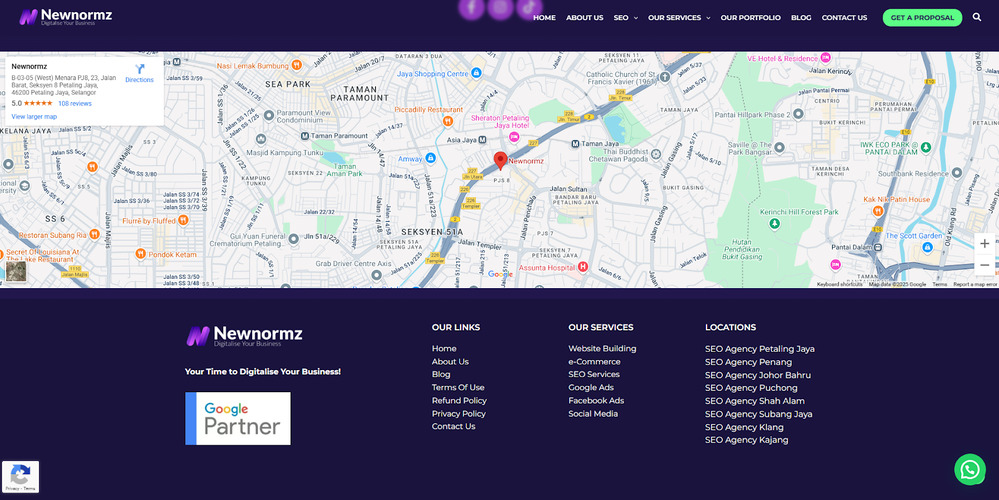Image resolution: width=999 pixels, height=500 pixels.
Task: Open the Facebook Ads service link
Action: coord(596,400)
